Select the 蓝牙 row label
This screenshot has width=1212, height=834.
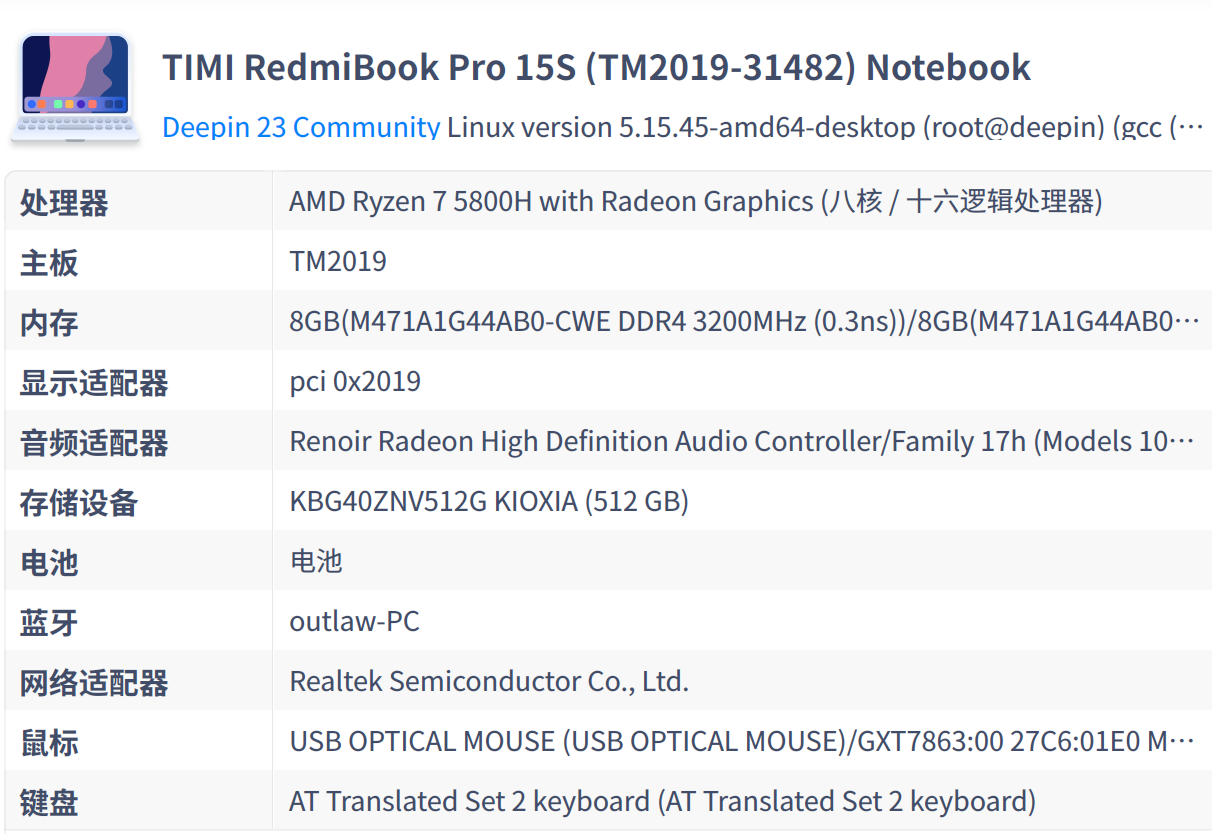(x=49, y=623)
